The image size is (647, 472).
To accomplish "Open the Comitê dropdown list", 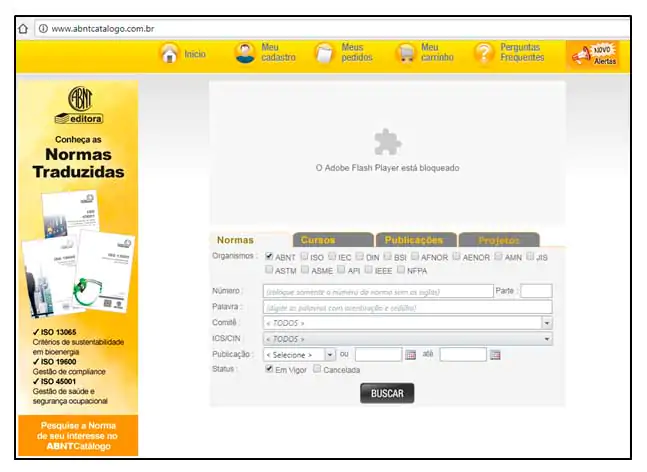I will click(x=408, y=323).
